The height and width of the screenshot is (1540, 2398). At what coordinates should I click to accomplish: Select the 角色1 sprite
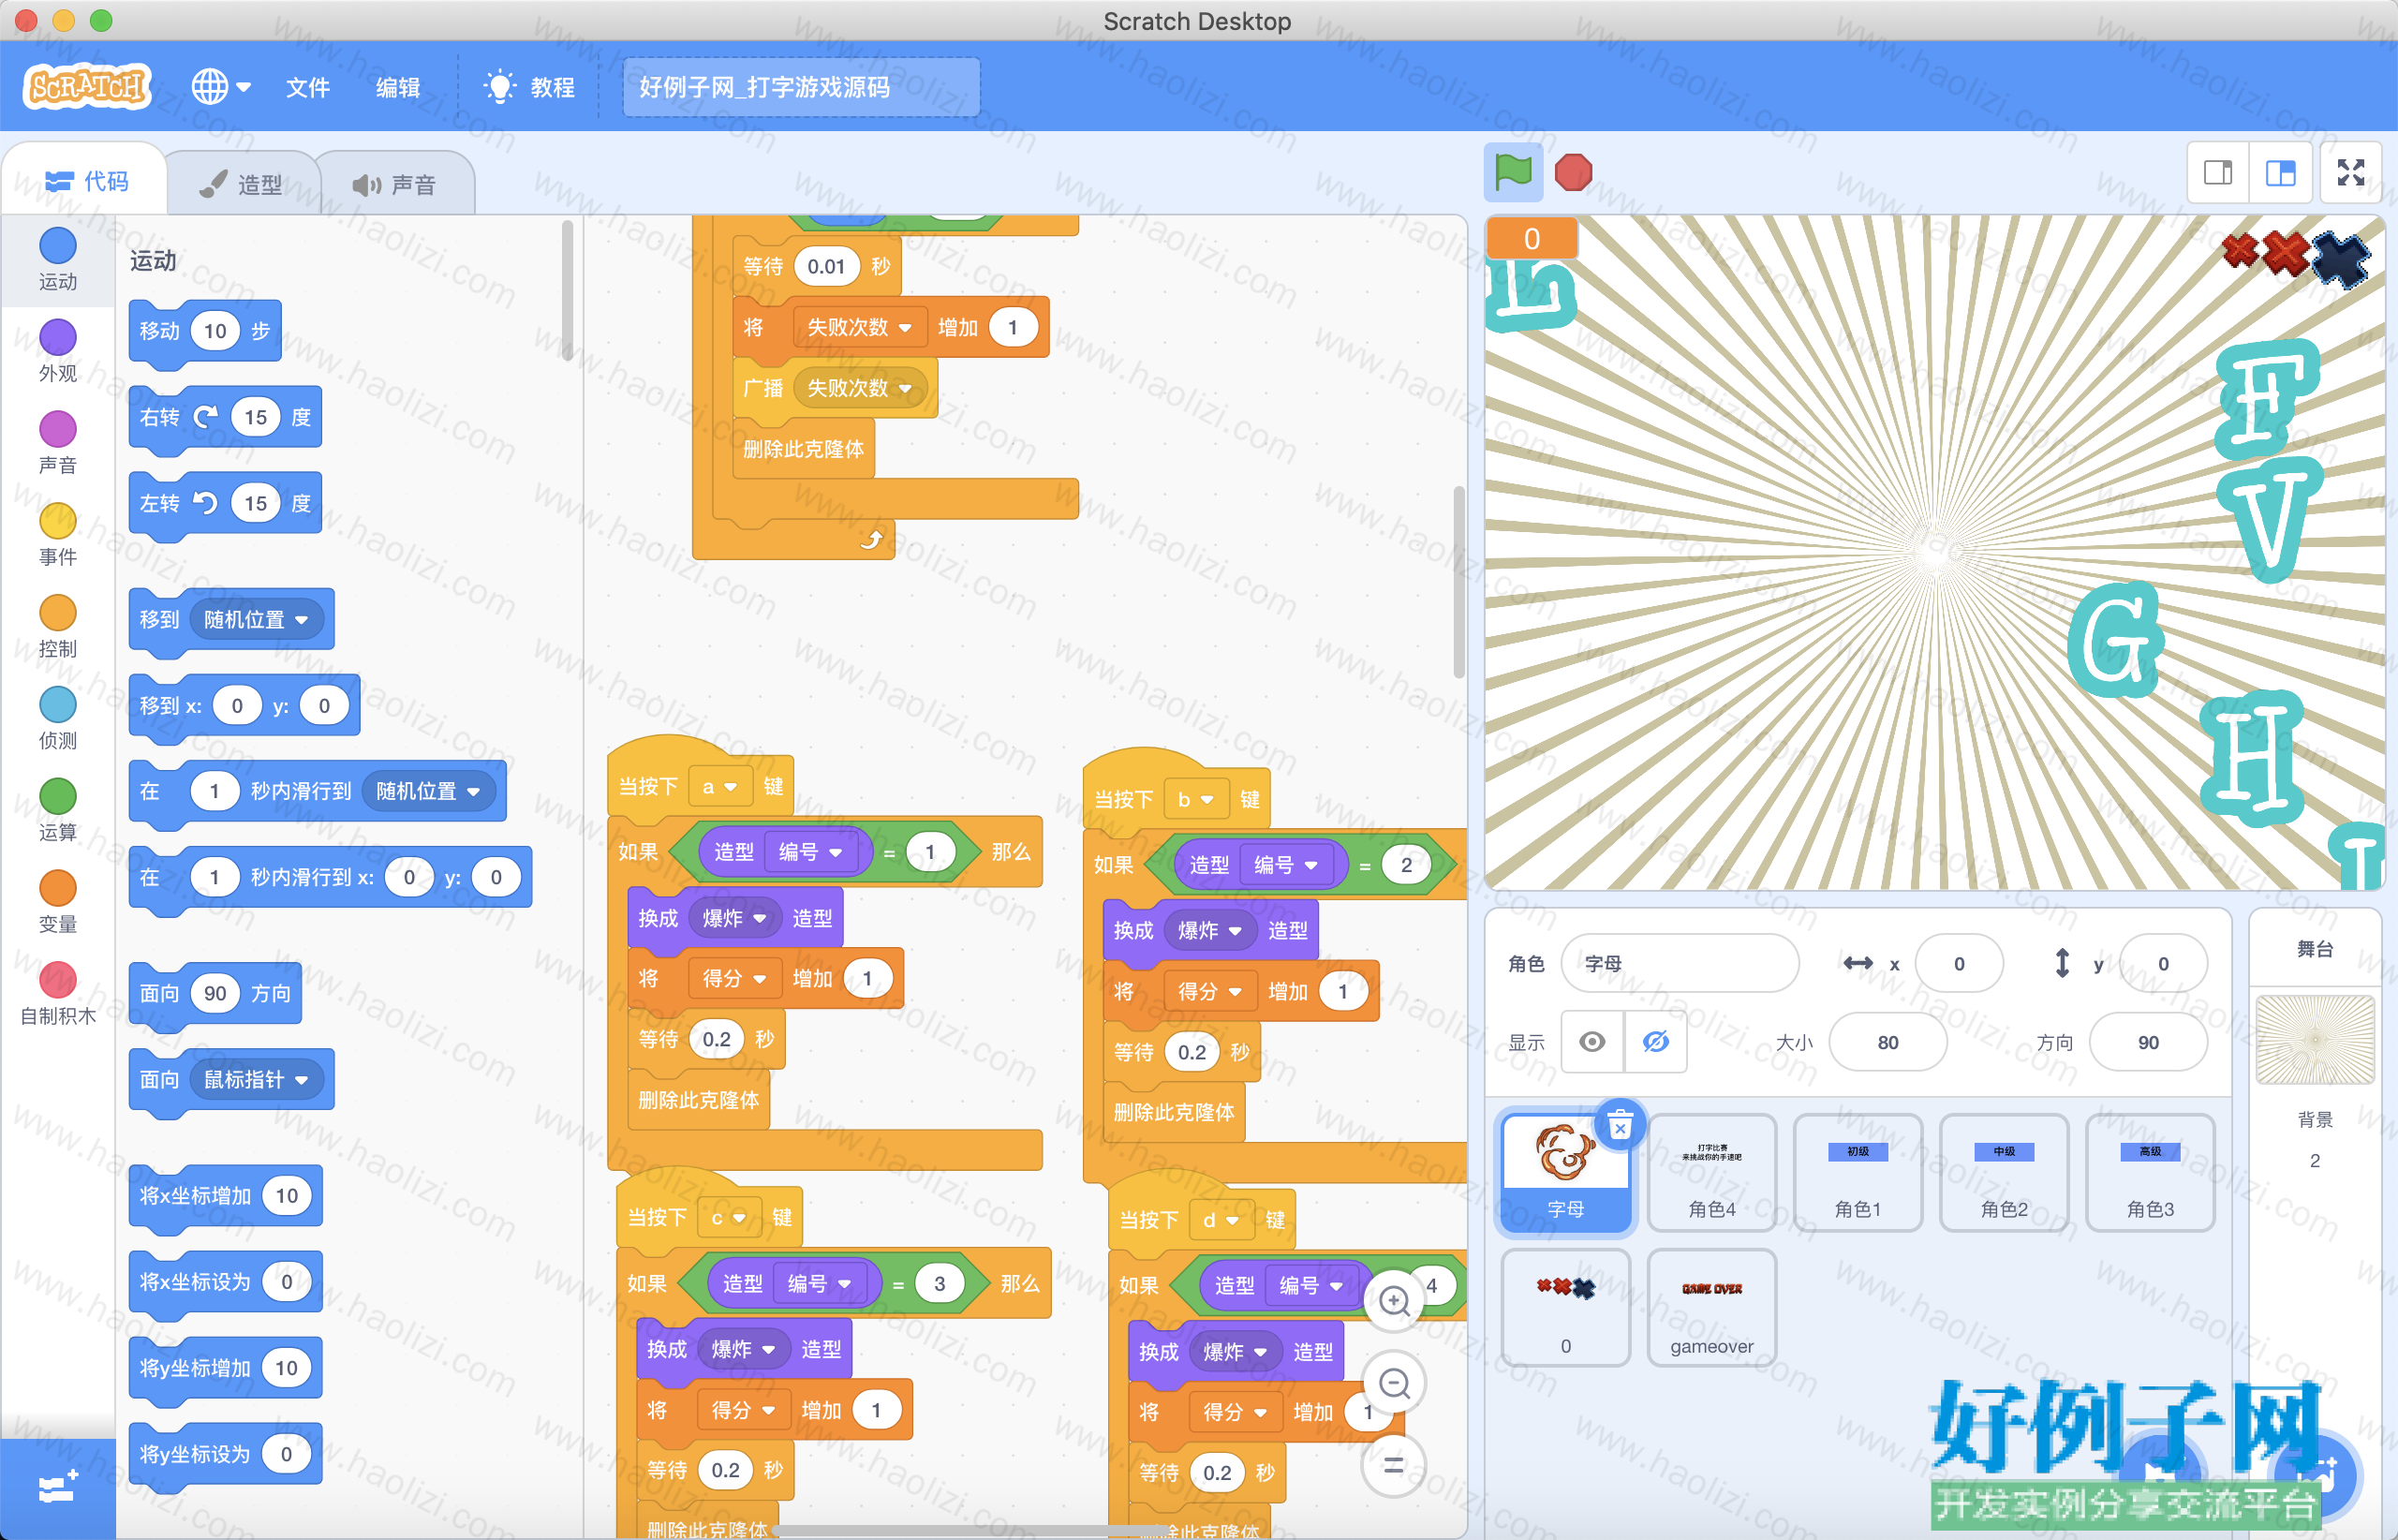click(1858, 1173)
